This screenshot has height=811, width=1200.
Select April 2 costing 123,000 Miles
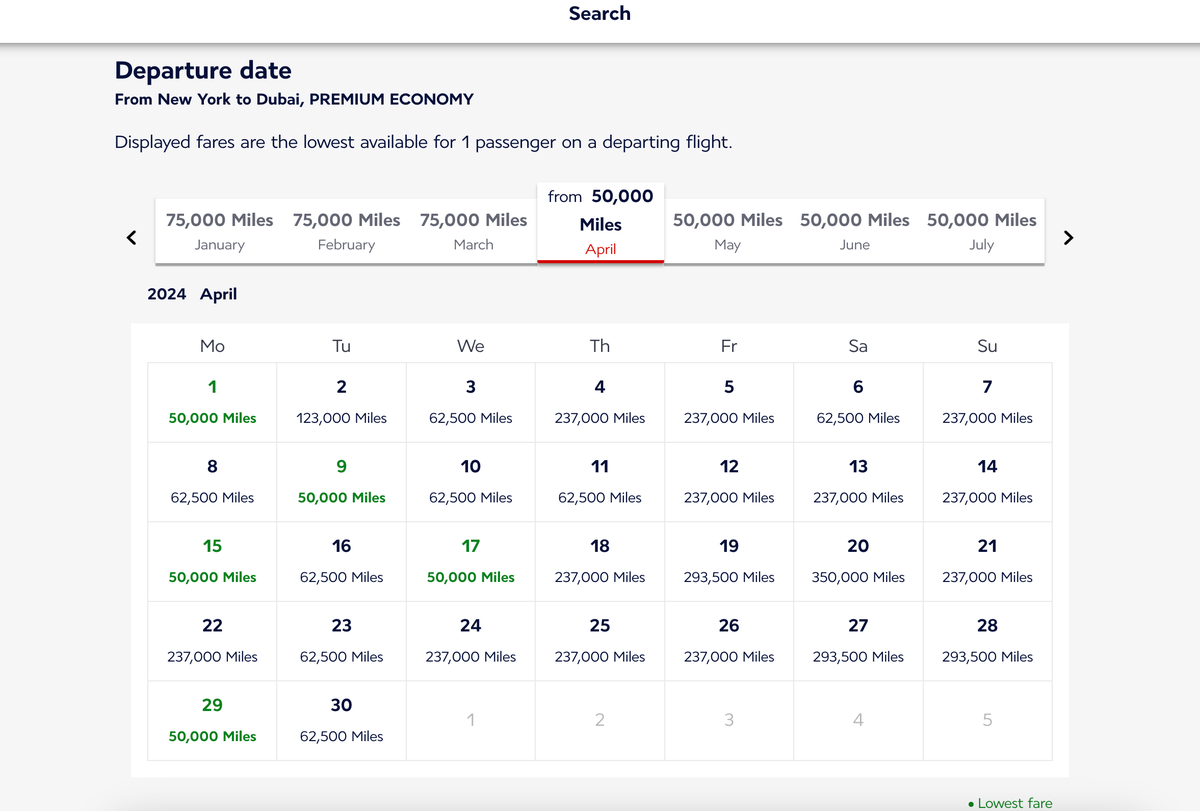tap(341, 402)
